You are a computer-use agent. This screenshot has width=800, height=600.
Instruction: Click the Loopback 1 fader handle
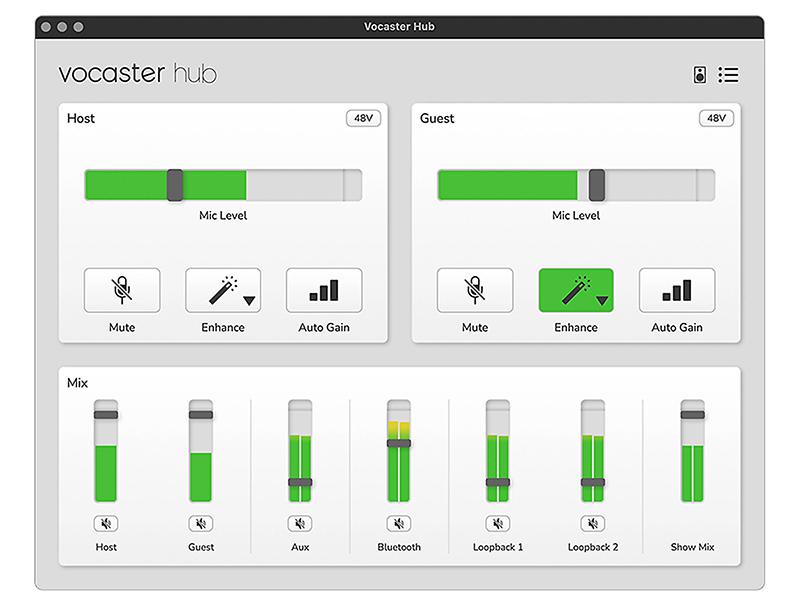pos(498,482)
